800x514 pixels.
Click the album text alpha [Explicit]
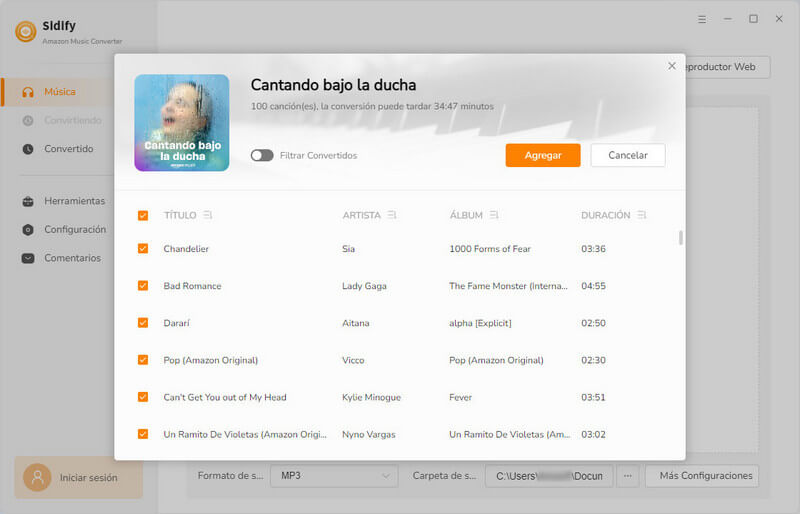(480, 323)
